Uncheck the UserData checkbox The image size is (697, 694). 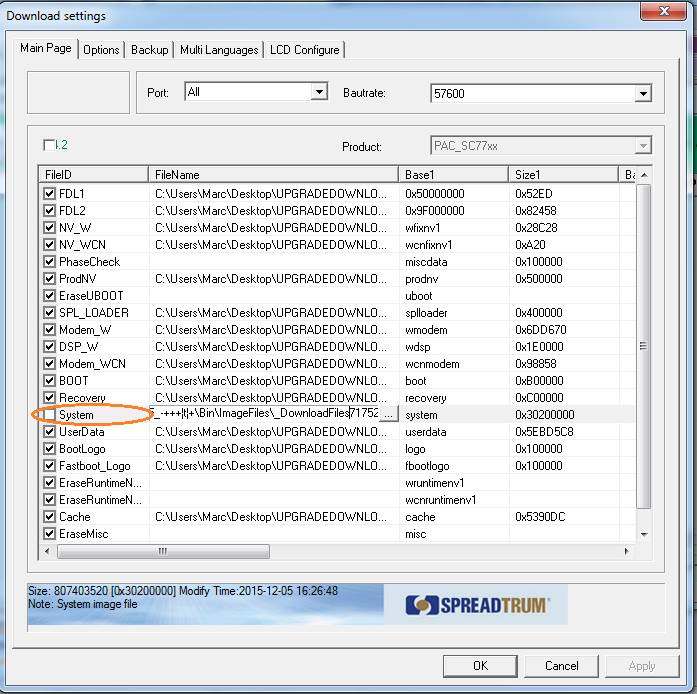pyautogui.click(x=49, y=432)
